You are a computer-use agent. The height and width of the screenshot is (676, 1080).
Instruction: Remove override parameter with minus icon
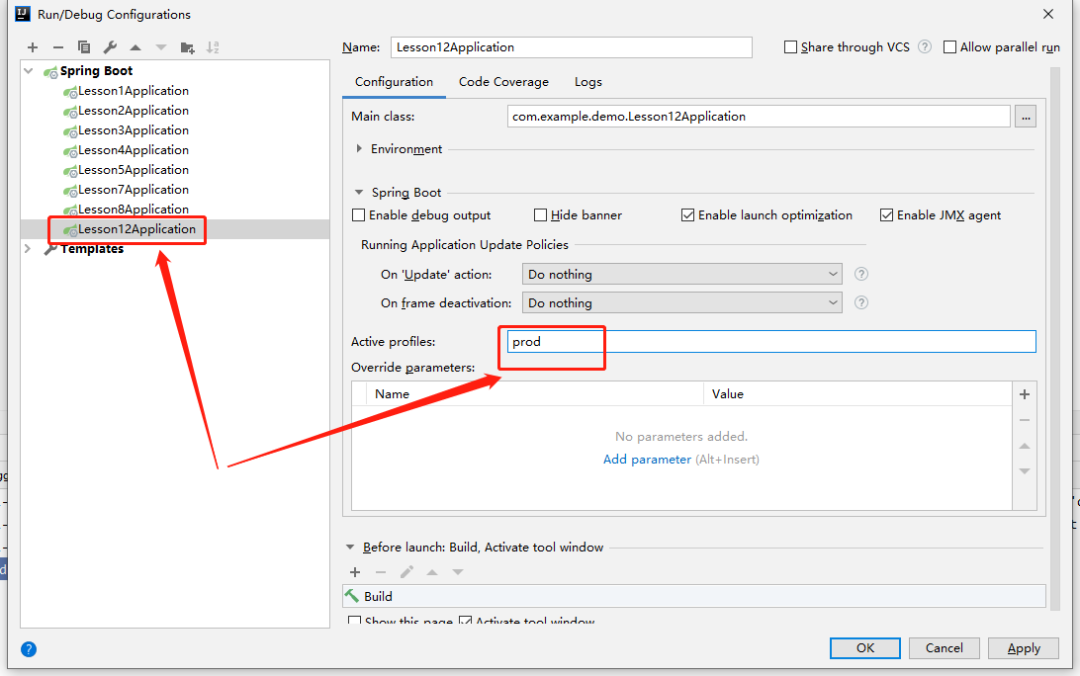click(1025, 420)
